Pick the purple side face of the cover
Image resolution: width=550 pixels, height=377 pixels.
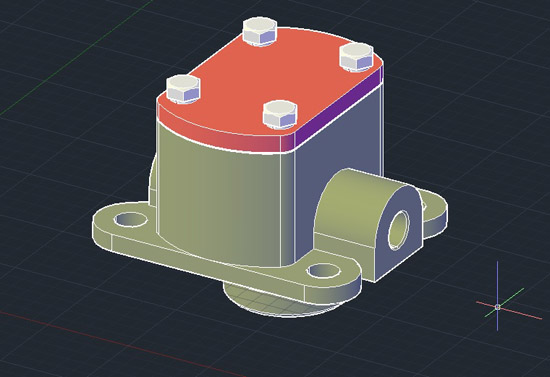[338, 109]
